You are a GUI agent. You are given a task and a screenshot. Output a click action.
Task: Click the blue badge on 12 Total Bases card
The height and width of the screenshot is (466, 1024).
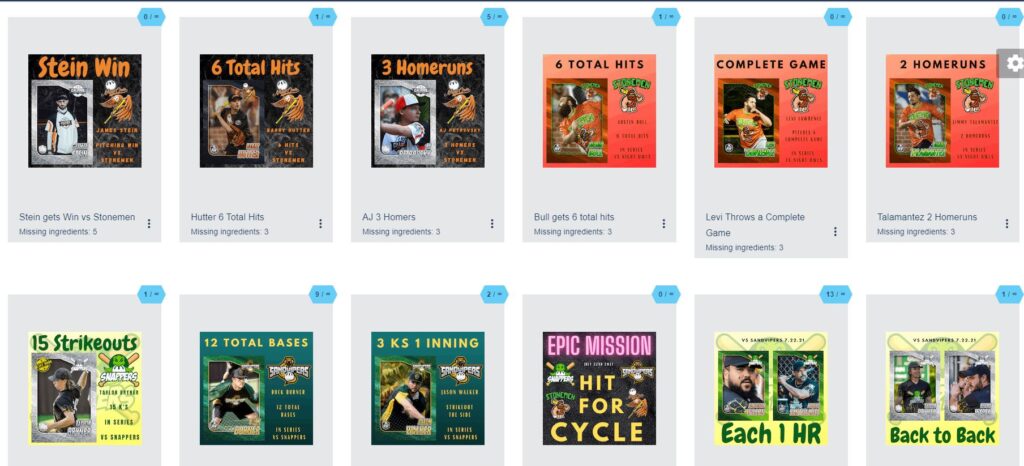323,294
